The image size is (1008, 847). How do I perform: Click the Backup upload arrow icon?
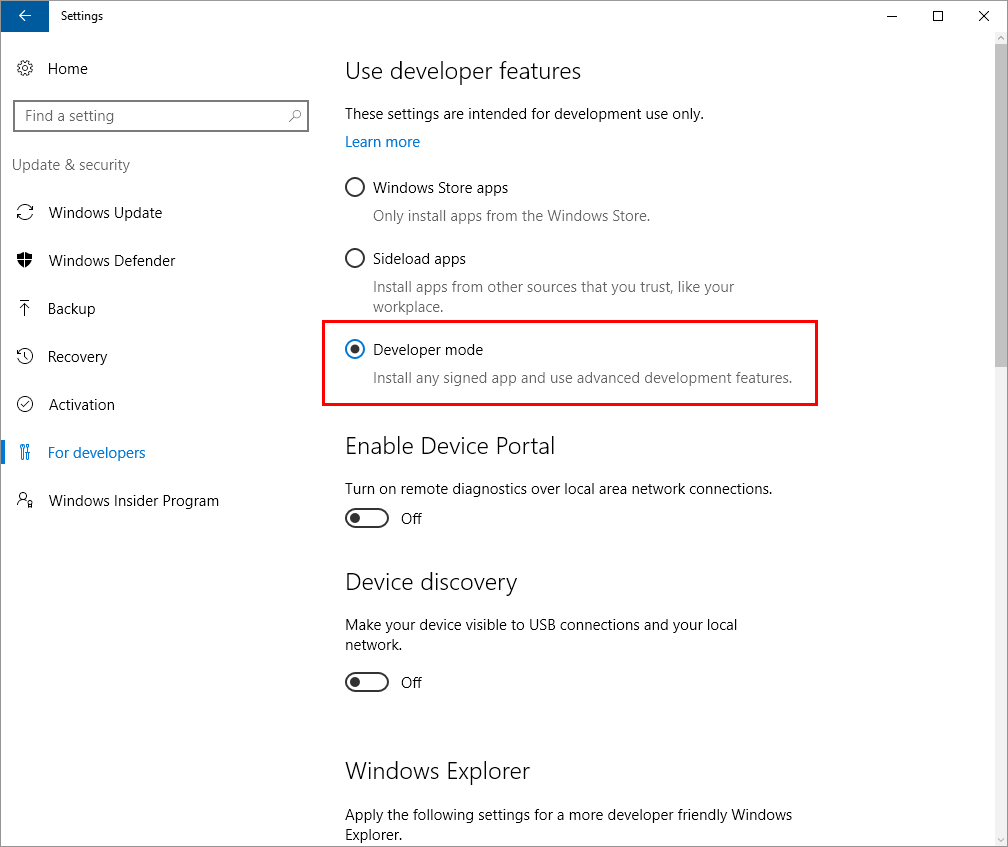[x=26, y=309]
